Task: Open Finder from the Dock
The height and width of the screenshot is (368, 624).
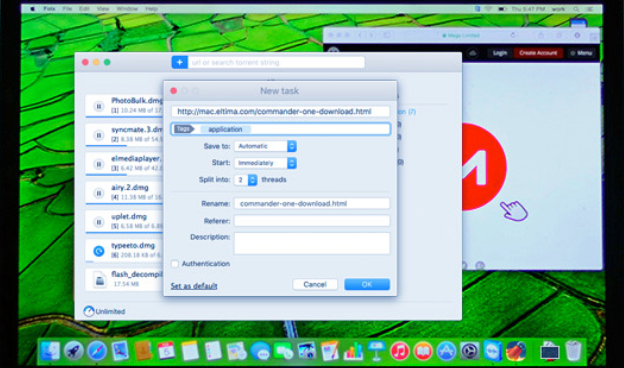Action: coord(50,351)
